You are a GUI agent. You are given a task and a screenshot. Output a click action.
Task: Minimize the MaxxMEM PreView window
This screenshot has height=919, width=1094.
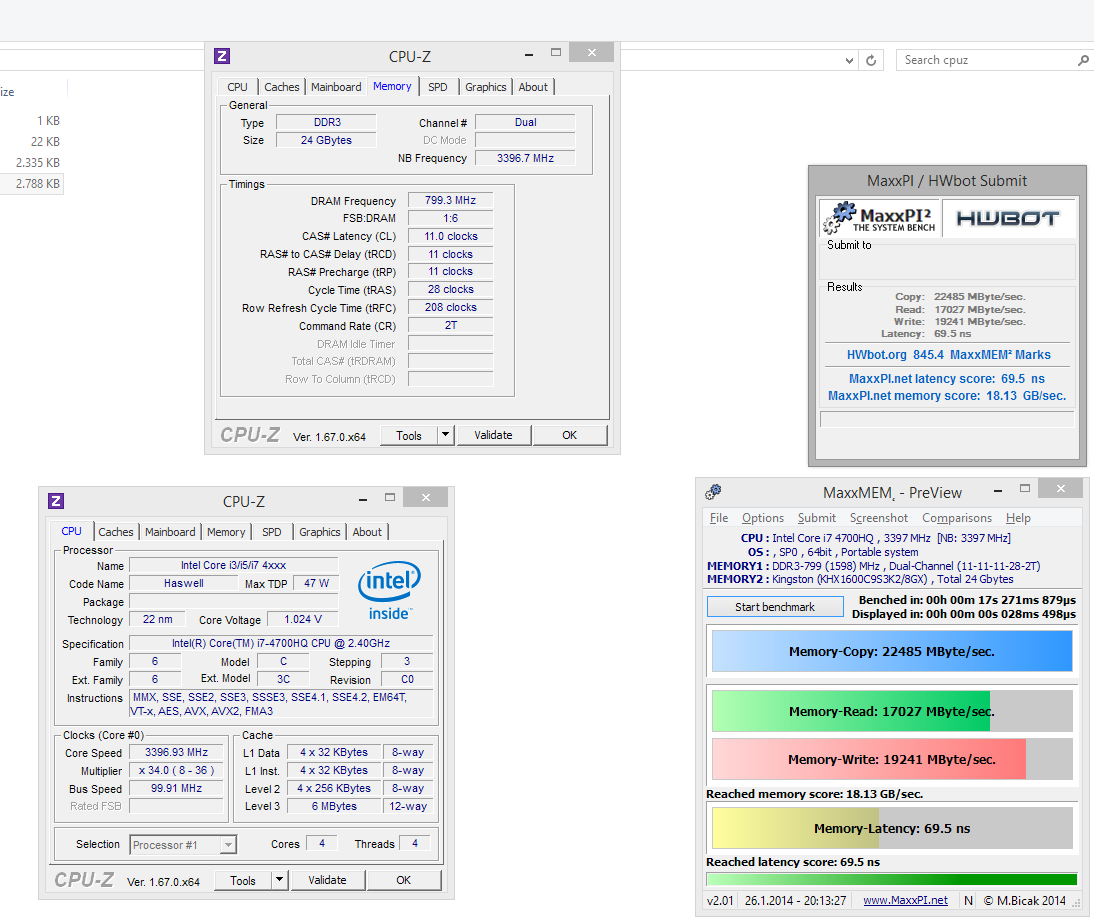[998, 491]
